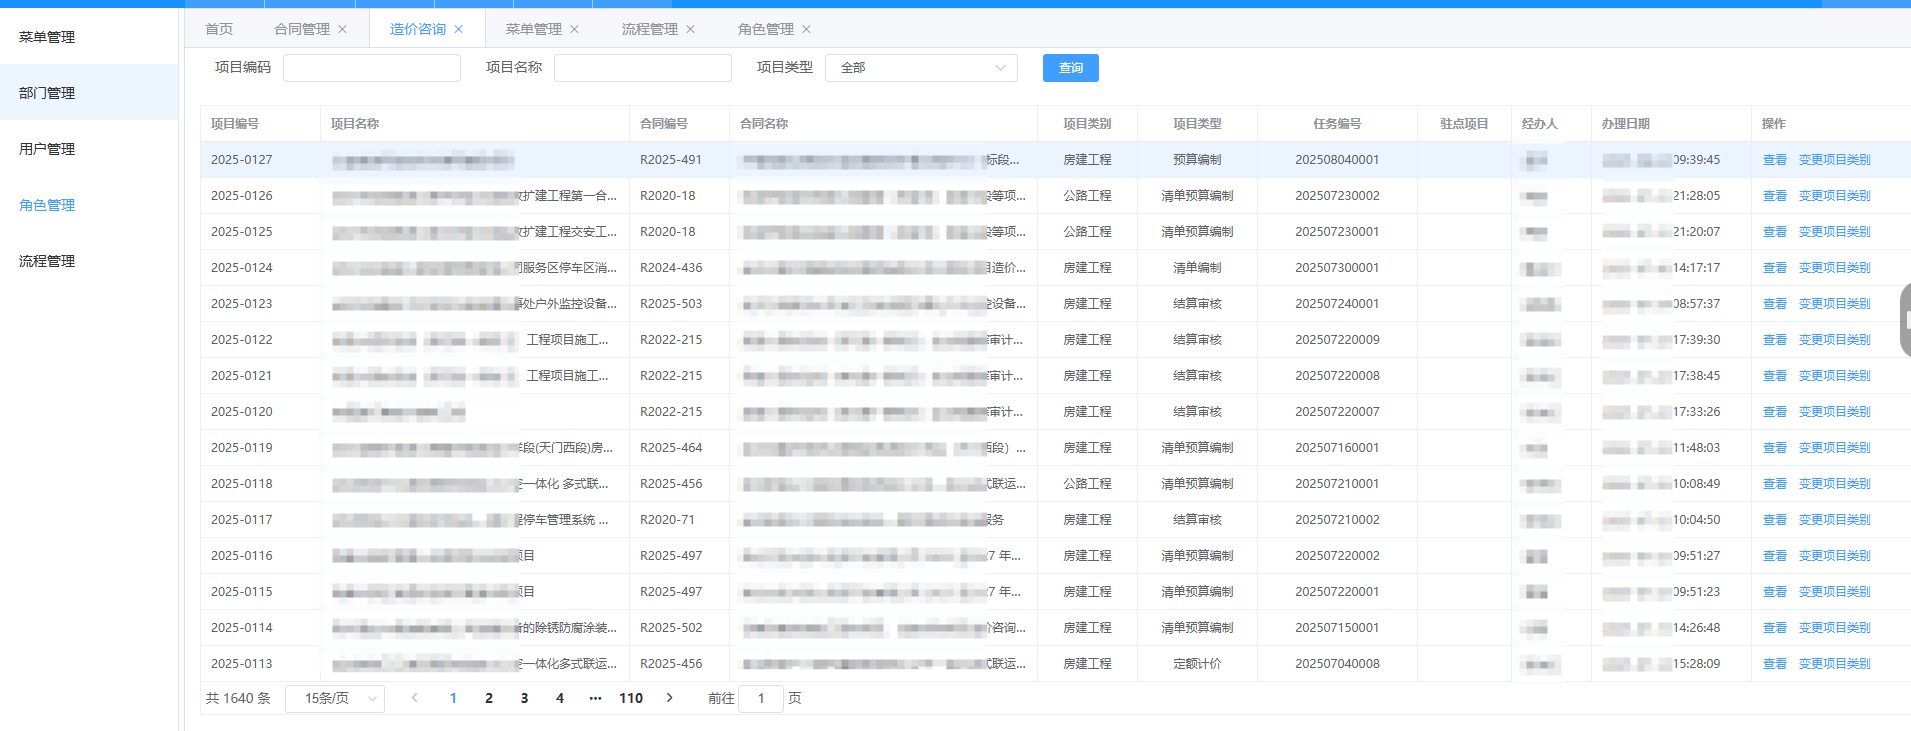
Task: Focus the 项目名称 input field
Action: tap(643, 68)
